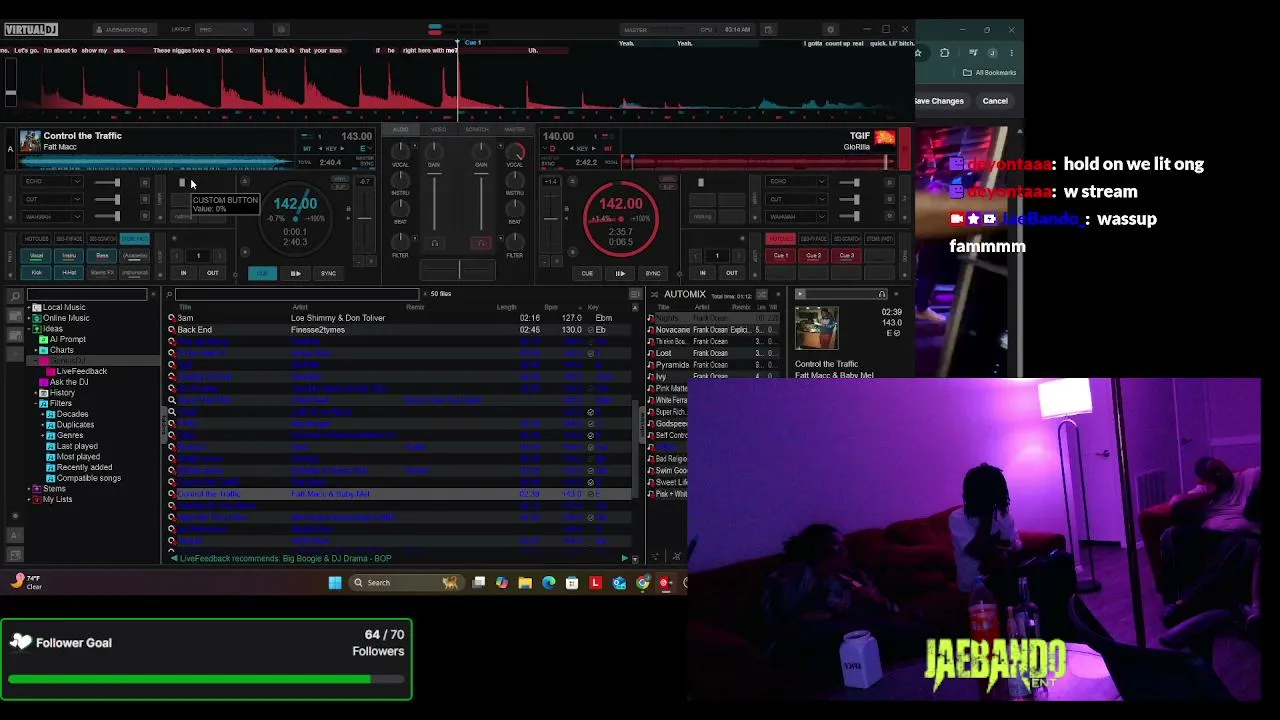Toggle right deck loop OUT point

coord(731,273)
